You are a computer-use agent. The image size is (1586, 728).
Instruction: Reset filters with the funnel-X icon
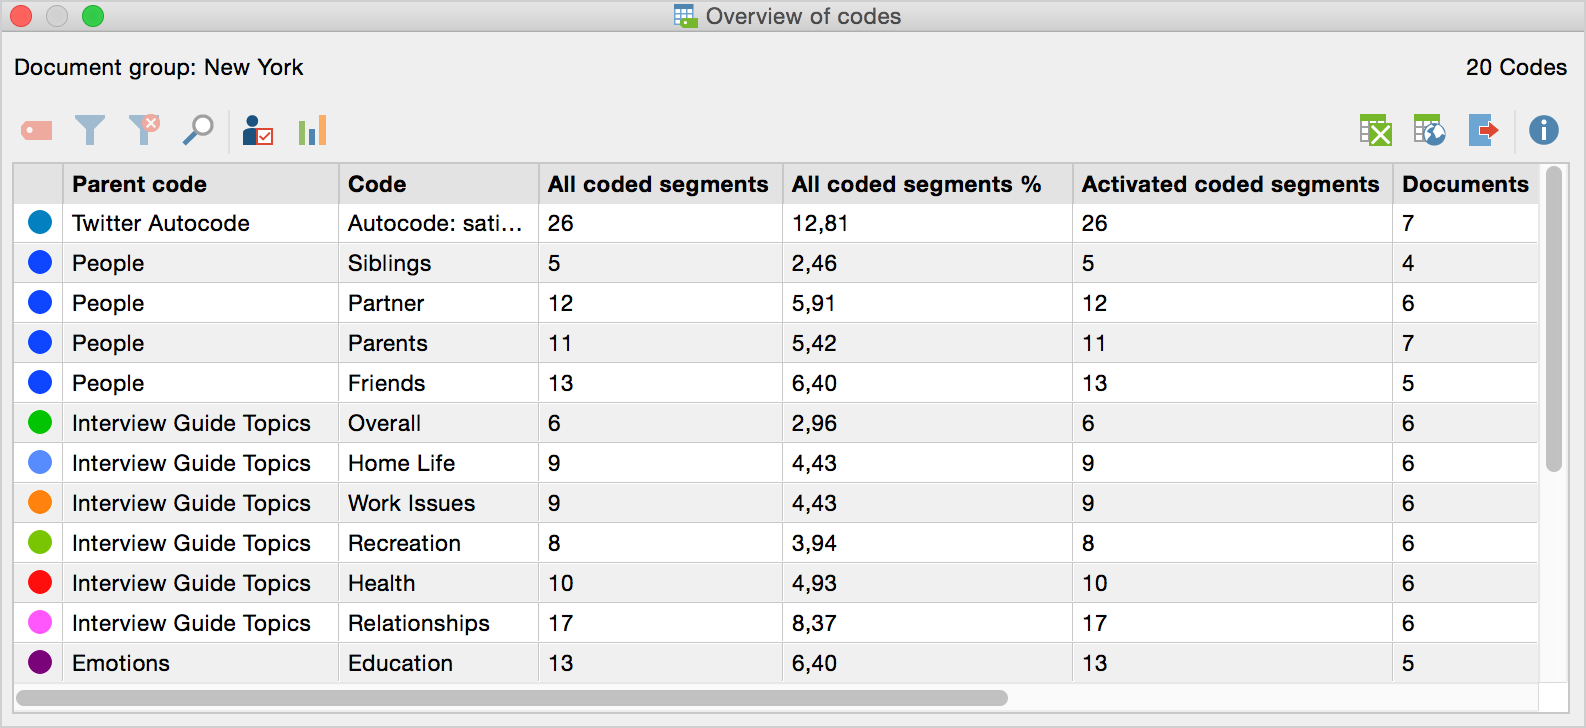pyautogui.click(x=144, y=130)
